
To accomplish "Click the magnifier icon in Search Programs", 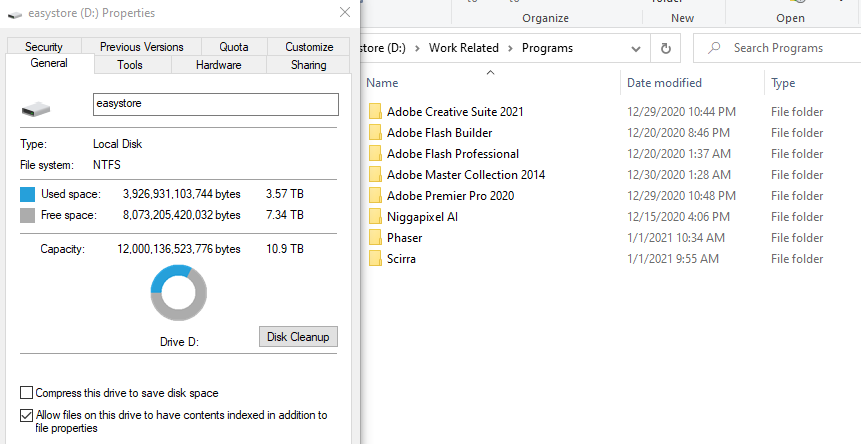I will pyautogui.click(x=714, y=48).
